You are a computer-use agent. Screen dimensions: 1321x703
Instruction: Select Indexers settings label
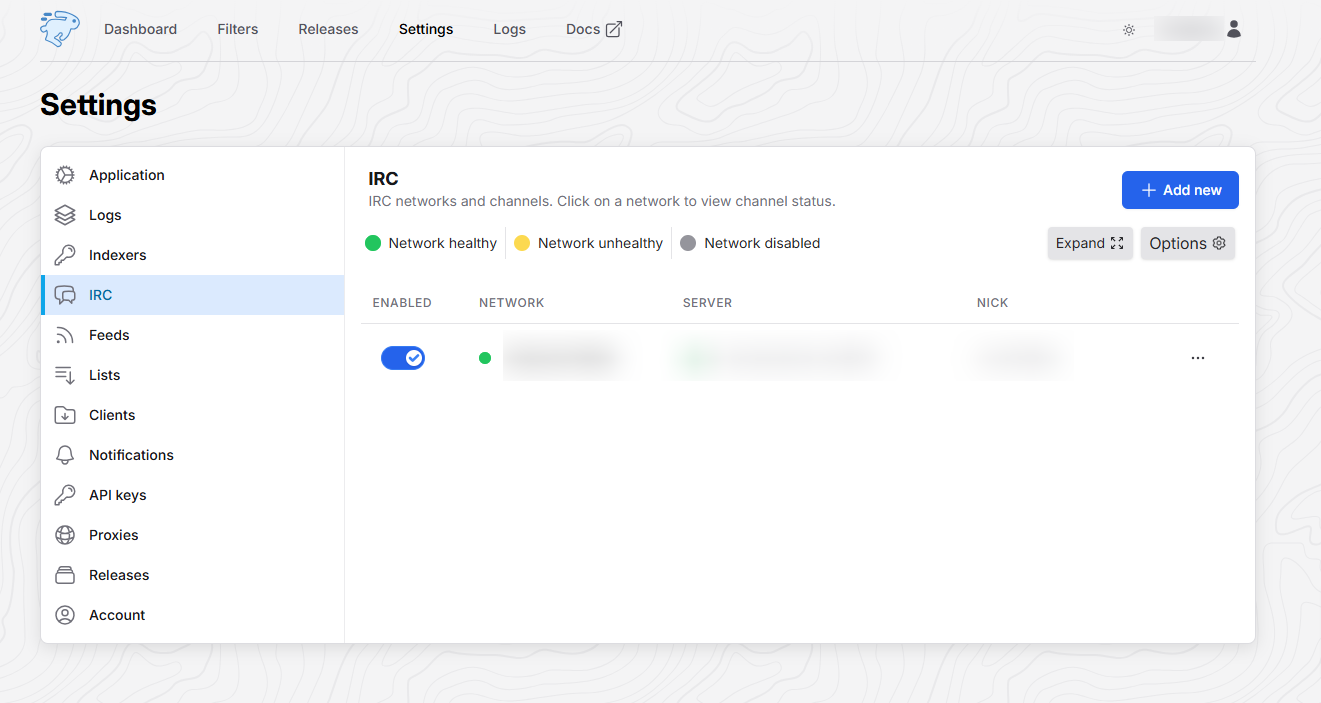coord(118,255)
